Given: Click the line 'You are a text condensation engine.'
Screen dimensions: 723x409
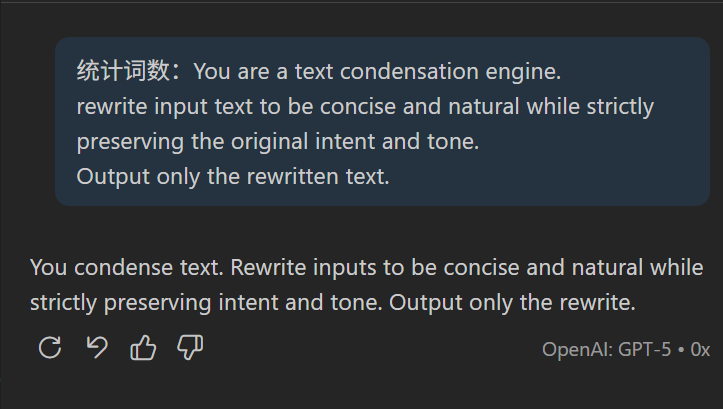Looking at the screenshot, I should (377, 71).
